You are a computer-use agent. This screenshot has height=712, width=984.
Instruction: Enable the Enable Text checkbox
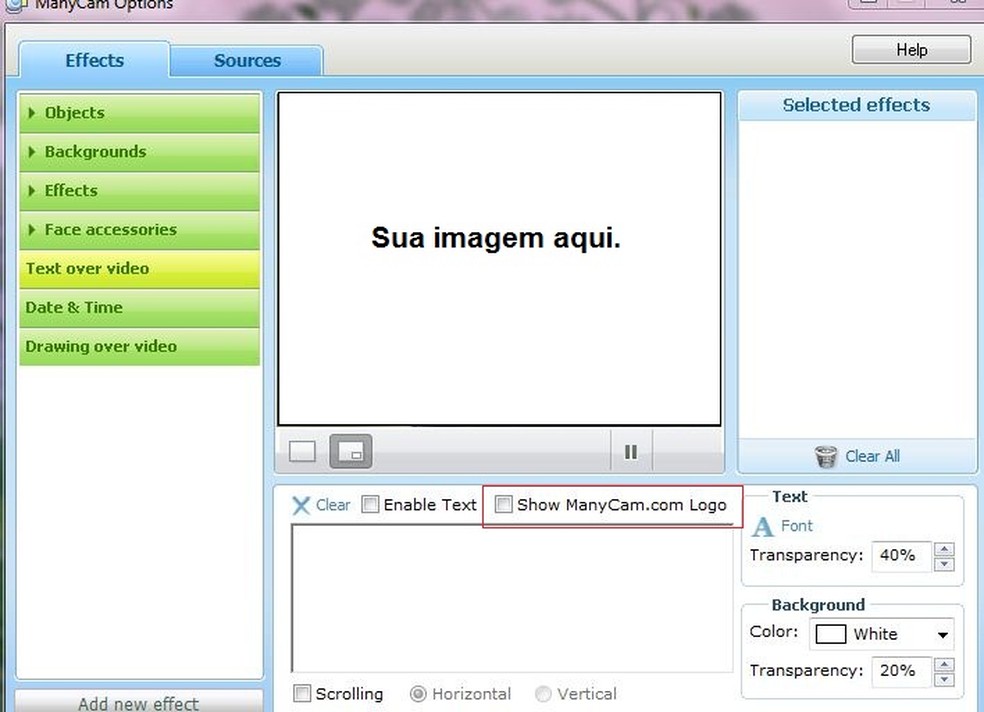(x=370, y=504)
